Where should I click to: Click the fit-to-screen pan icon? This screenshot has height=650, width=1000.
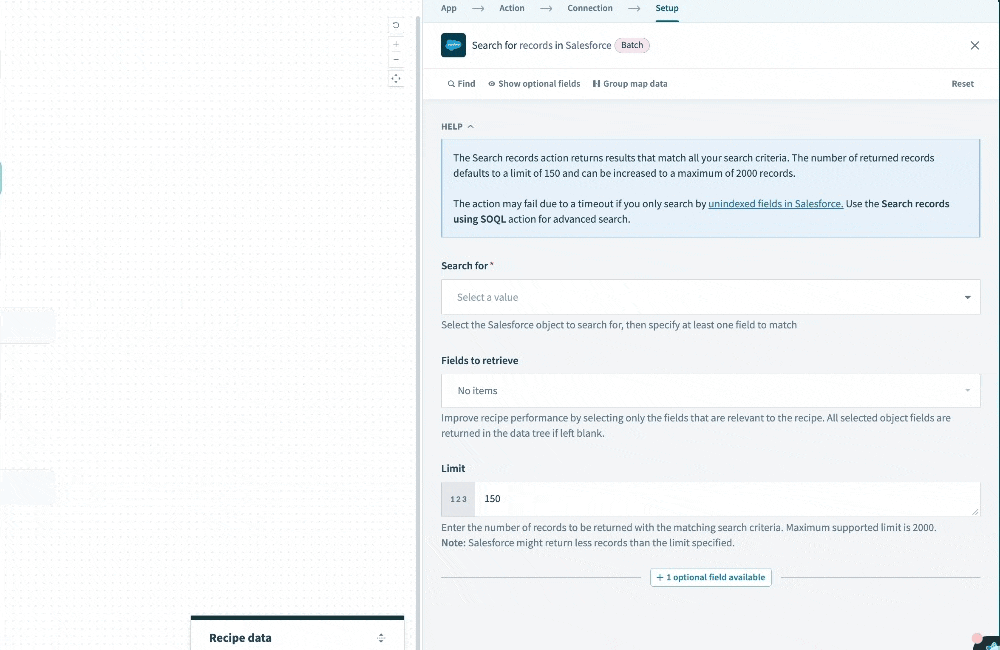click(396, 79)
